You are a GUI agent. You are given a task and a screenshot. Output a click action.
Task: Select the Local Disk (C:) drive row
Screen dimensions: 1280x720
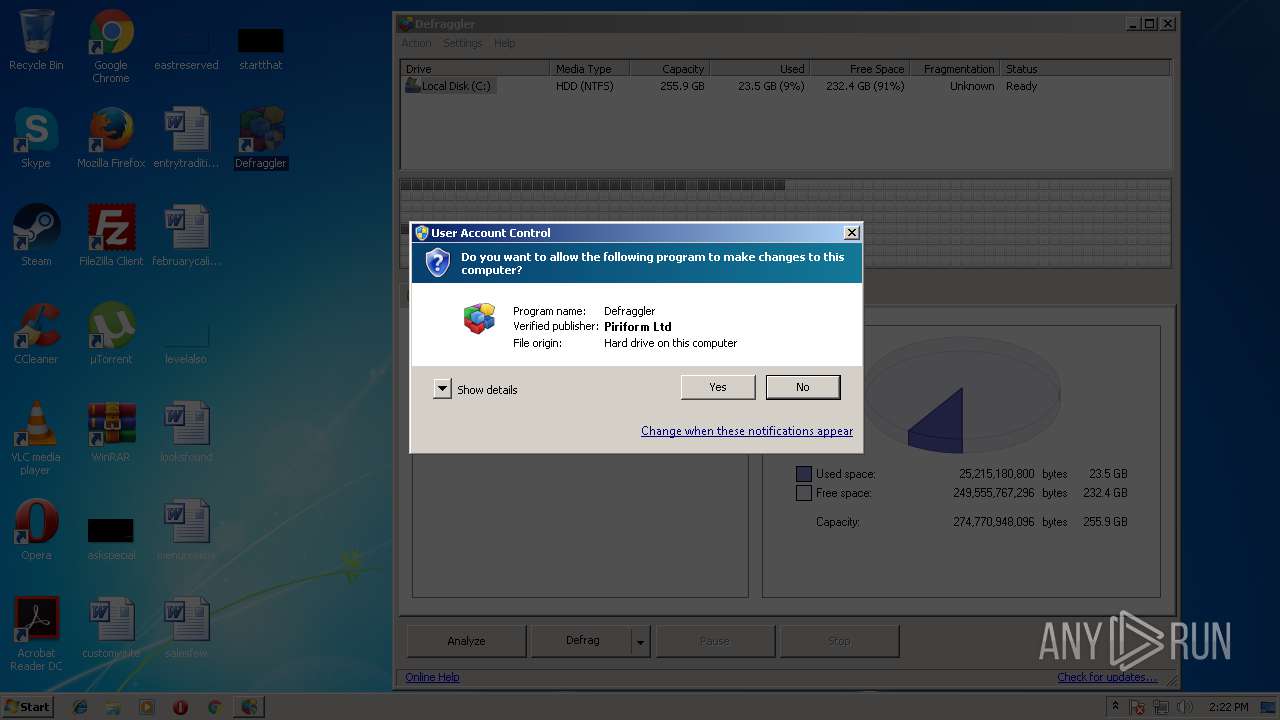(x=785, y=86)
